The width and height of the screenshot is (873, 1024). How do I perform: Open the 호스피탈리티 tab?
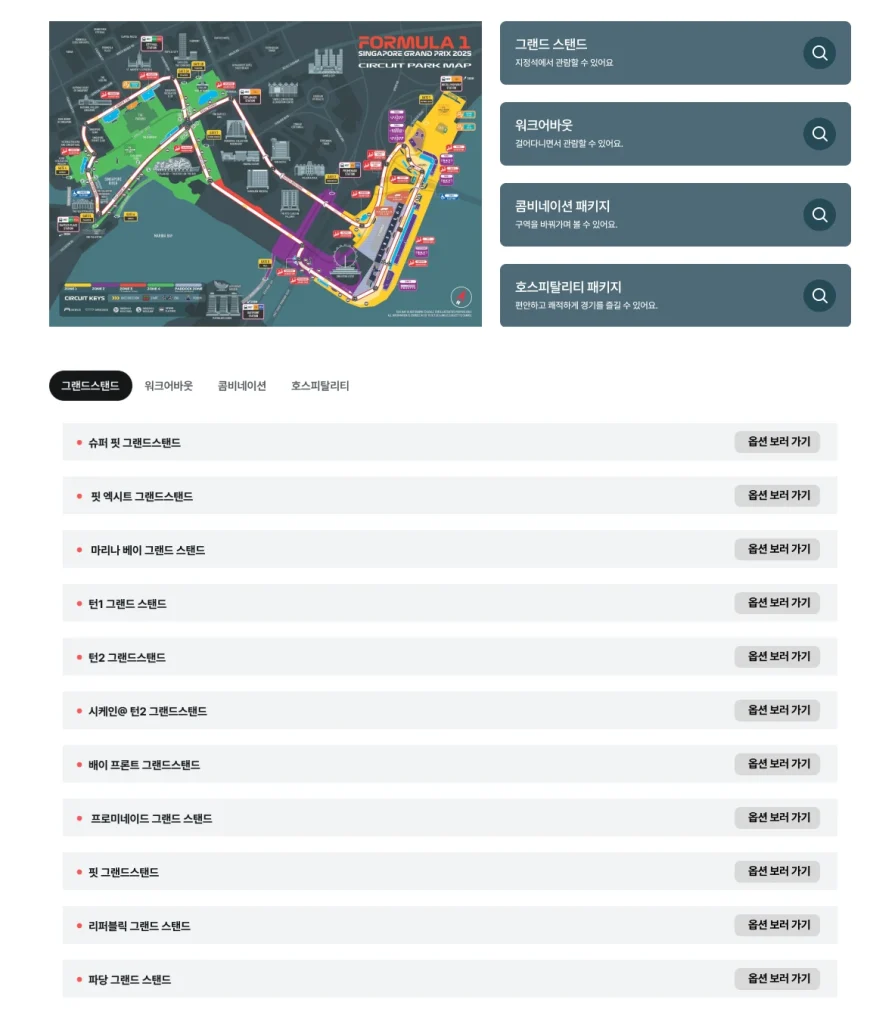click(x=320, y=386)
